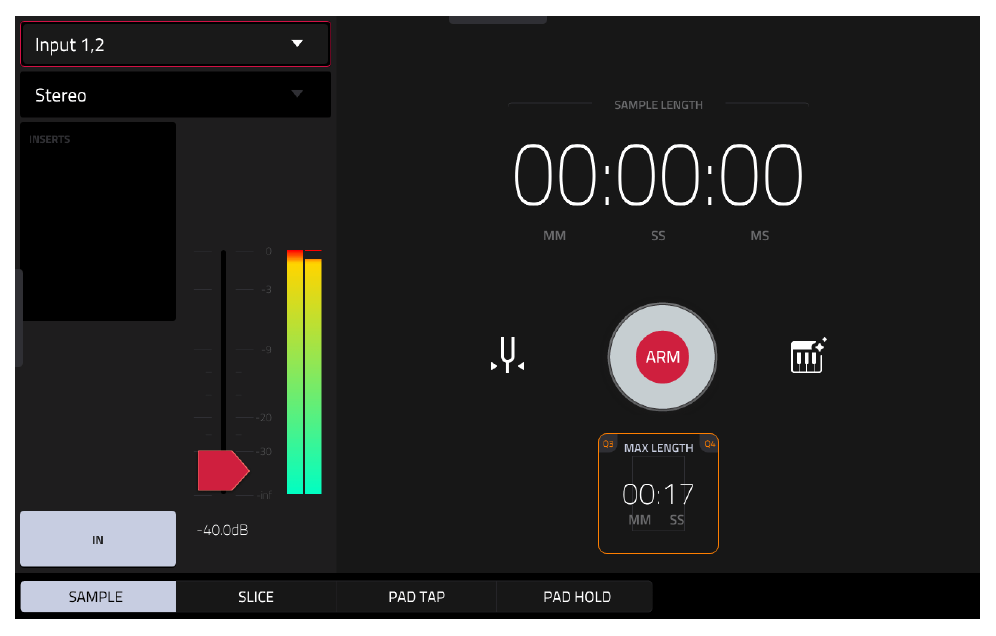Open the auto sampler keyboard icon
Image resolution: width=996 pixels, height=636 pixels.
point(808,356)
